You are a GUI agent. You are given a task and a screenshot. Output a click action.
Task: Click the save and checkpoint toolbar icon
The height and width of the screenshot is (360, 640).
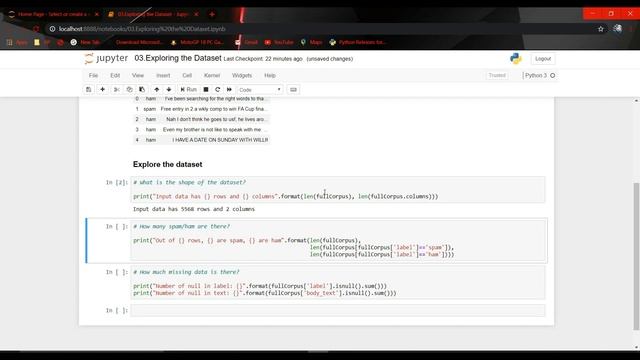(x=89, y=89)
